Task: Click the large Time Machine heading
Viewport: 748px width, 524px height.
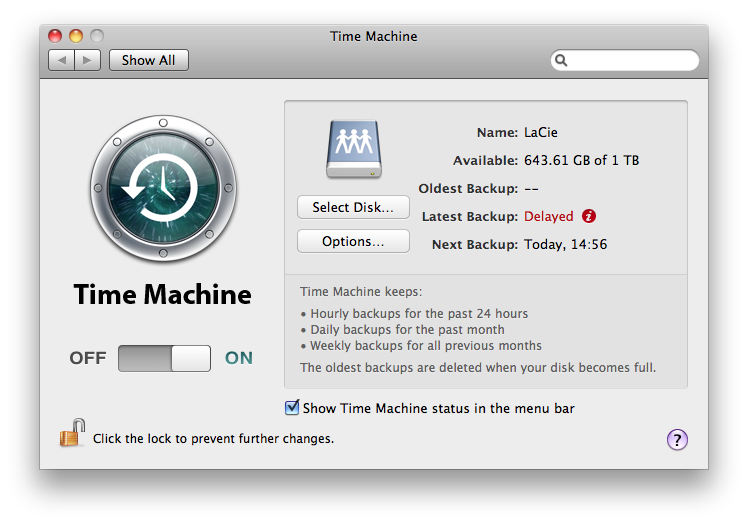Action: 163,294
